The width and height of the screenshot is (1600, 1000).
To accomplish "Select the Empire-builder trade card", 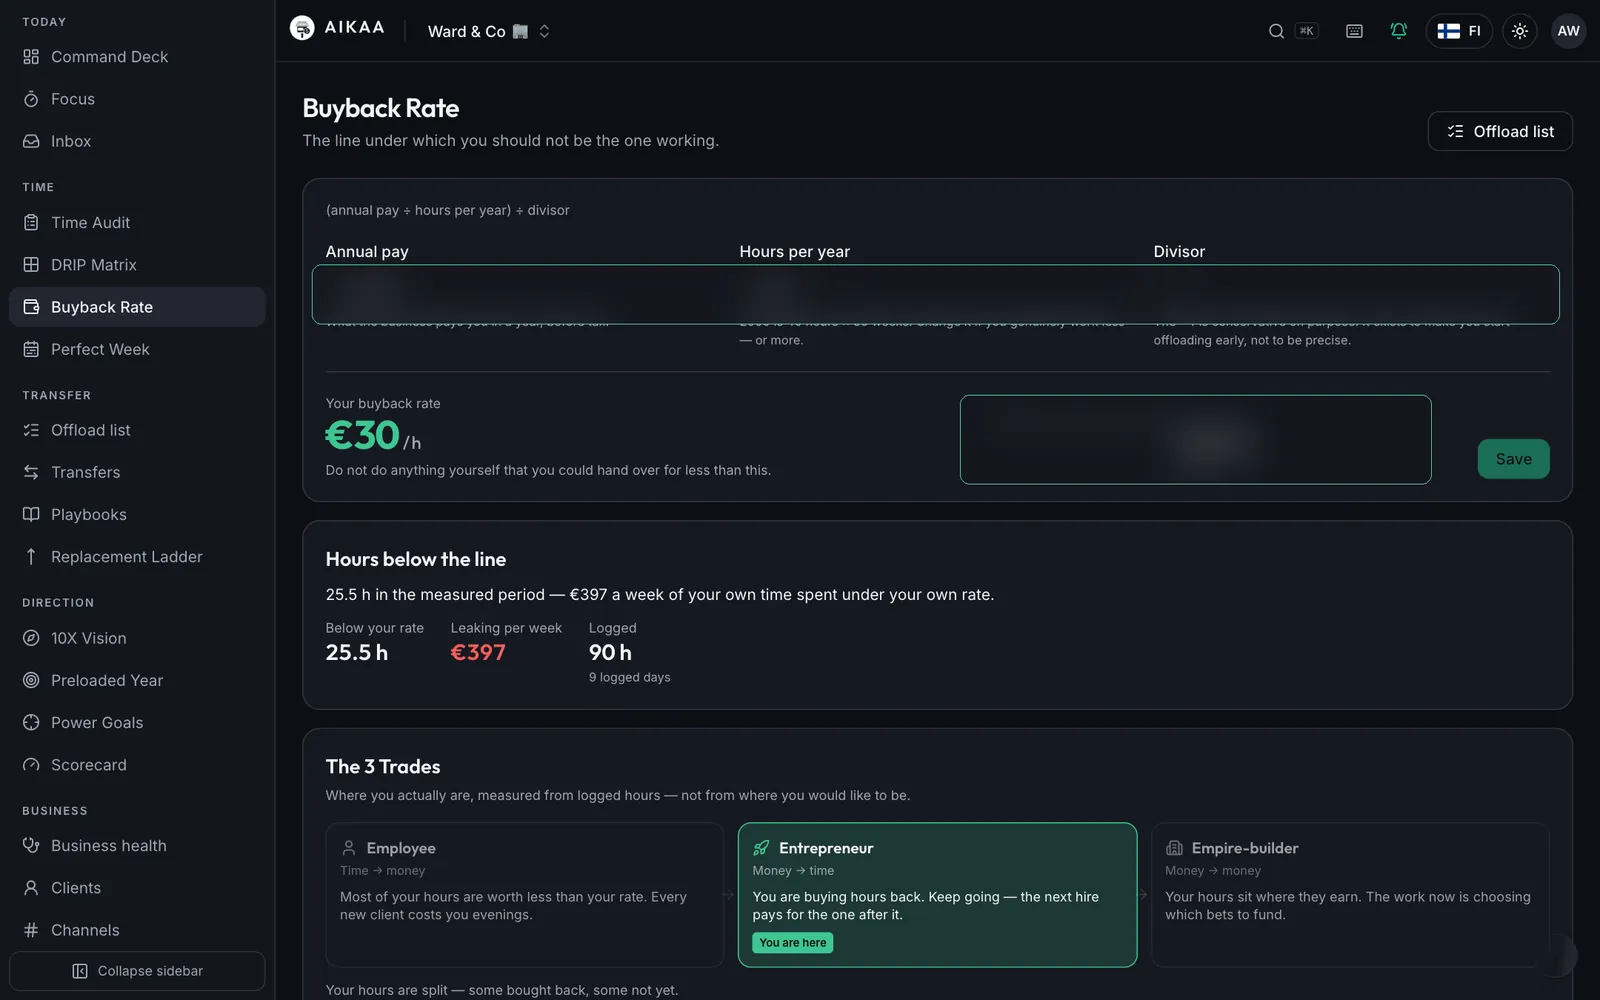I will pos(1350,895).
